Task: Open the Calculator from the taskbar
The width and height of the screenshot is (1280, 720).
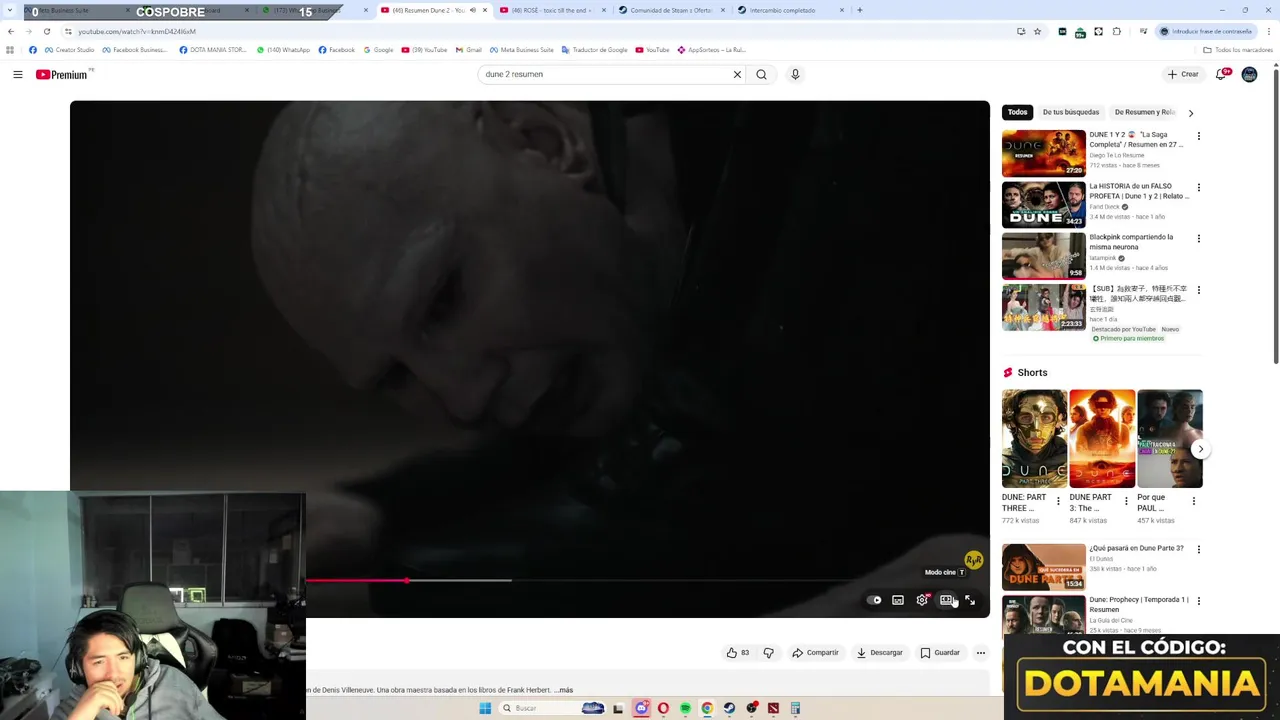Action: point(795,708)
